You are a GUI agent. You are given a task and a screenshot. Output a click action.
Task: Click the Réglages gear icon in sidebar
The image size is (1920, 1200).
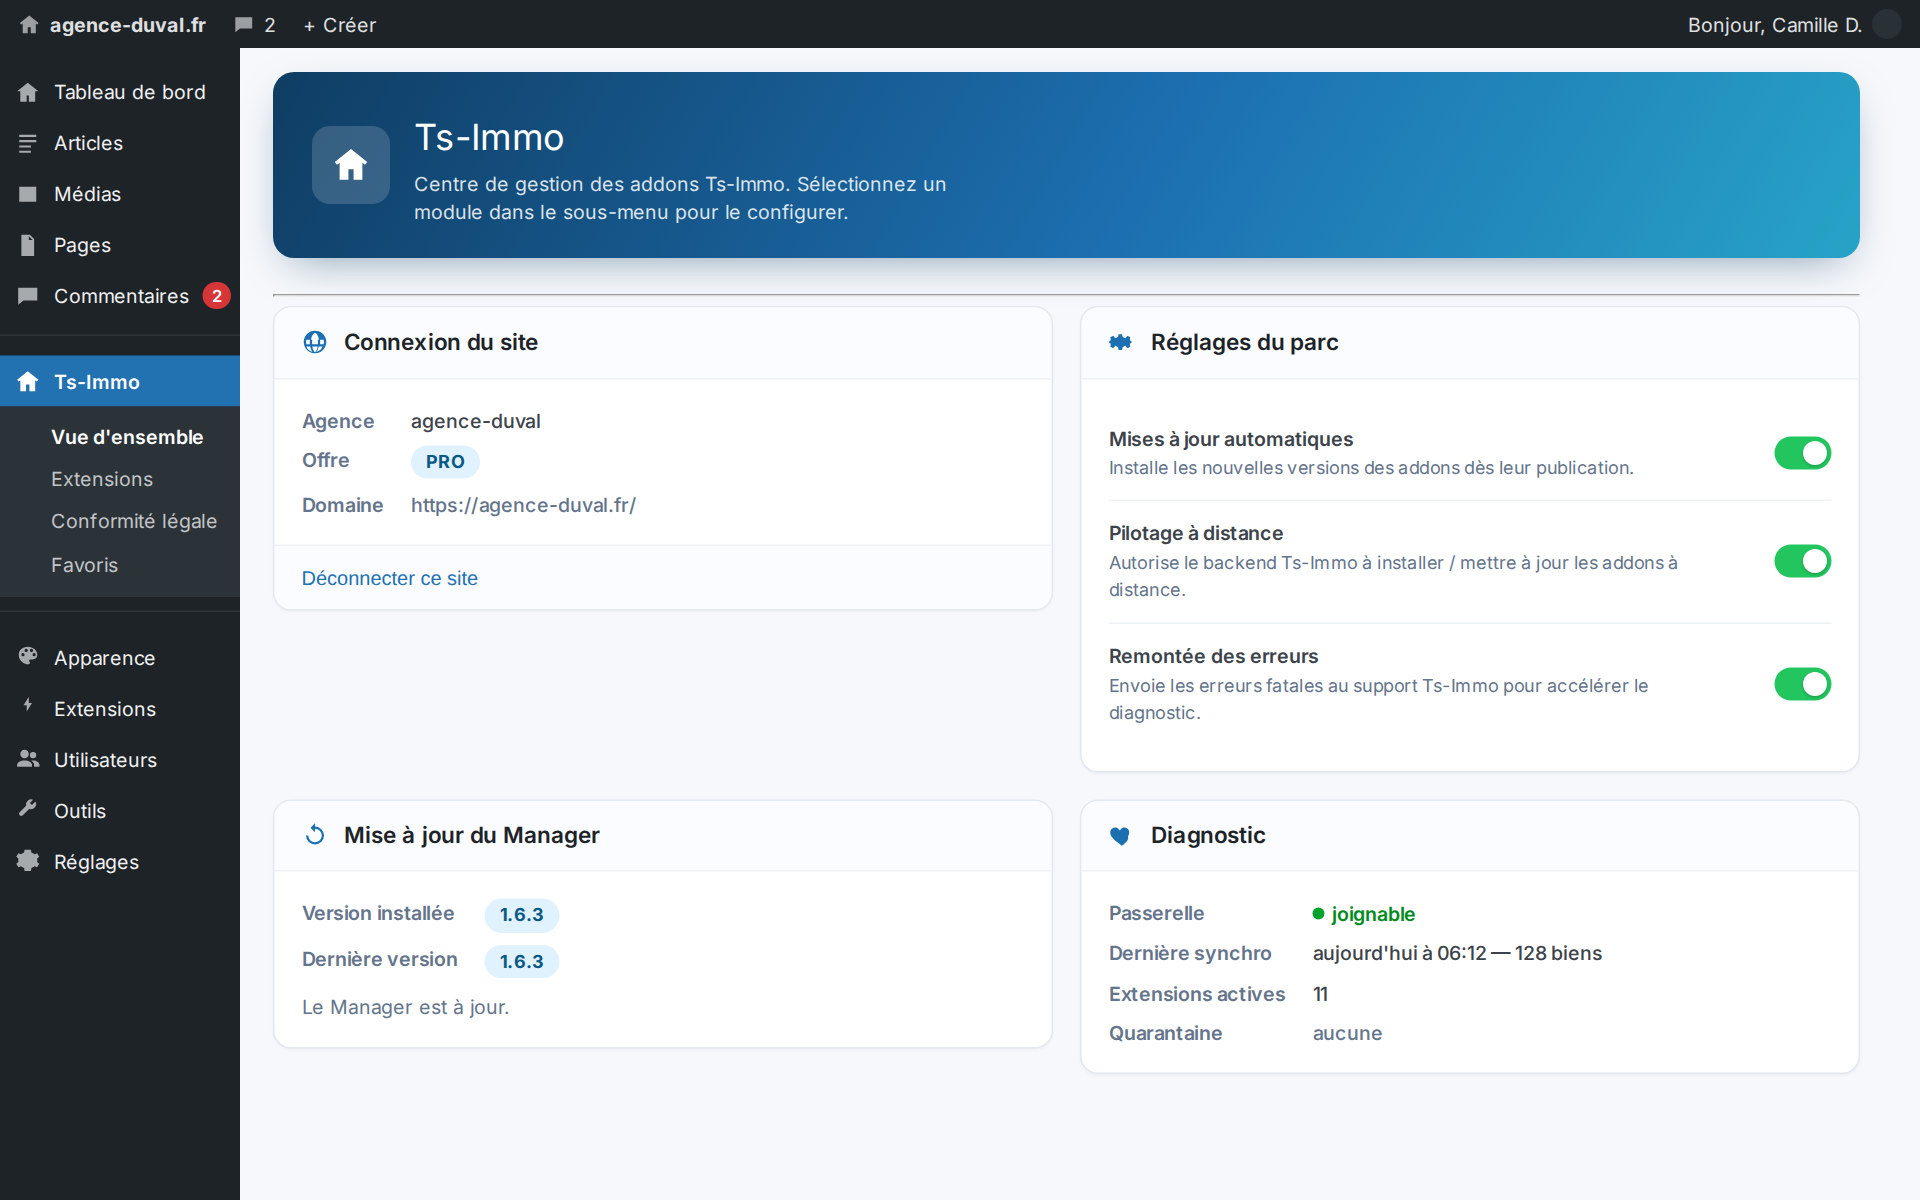click(28, 861)
